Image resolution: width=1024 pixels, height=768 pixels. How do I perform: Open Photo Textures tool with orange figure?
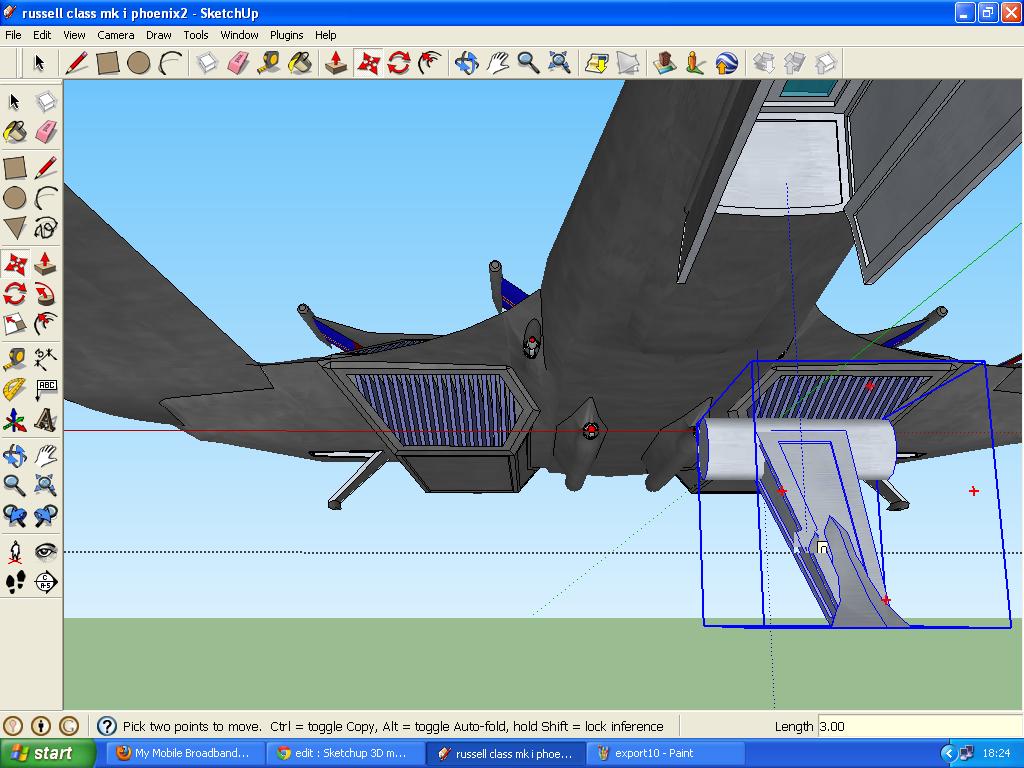(696, 63)
